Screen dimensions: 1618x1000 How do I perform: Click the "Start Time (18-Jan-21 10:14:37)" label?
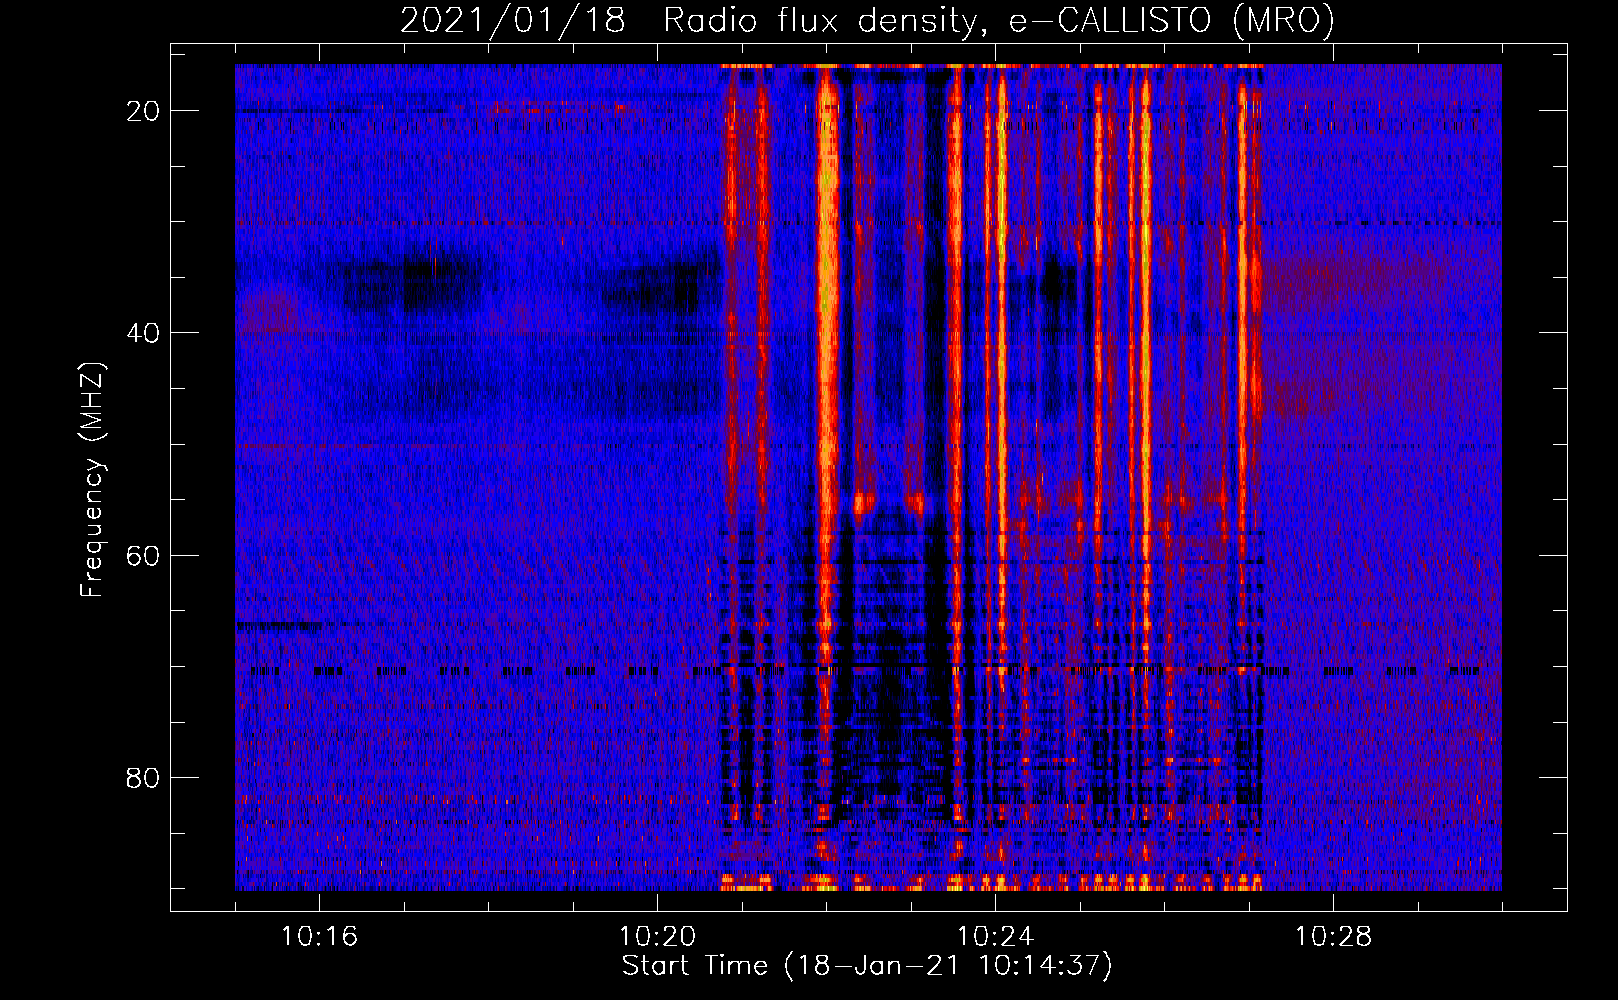click(x=867, y=966)
